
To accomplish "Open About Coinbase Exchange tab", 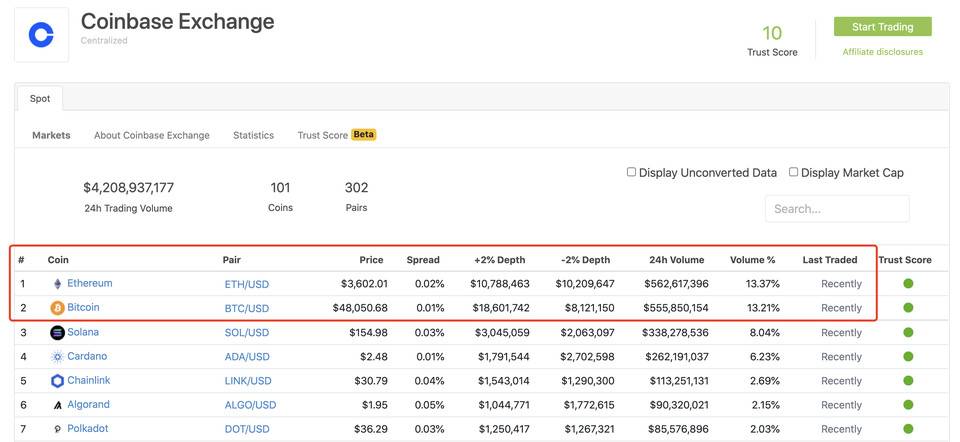I will click(x=152, y=135).
